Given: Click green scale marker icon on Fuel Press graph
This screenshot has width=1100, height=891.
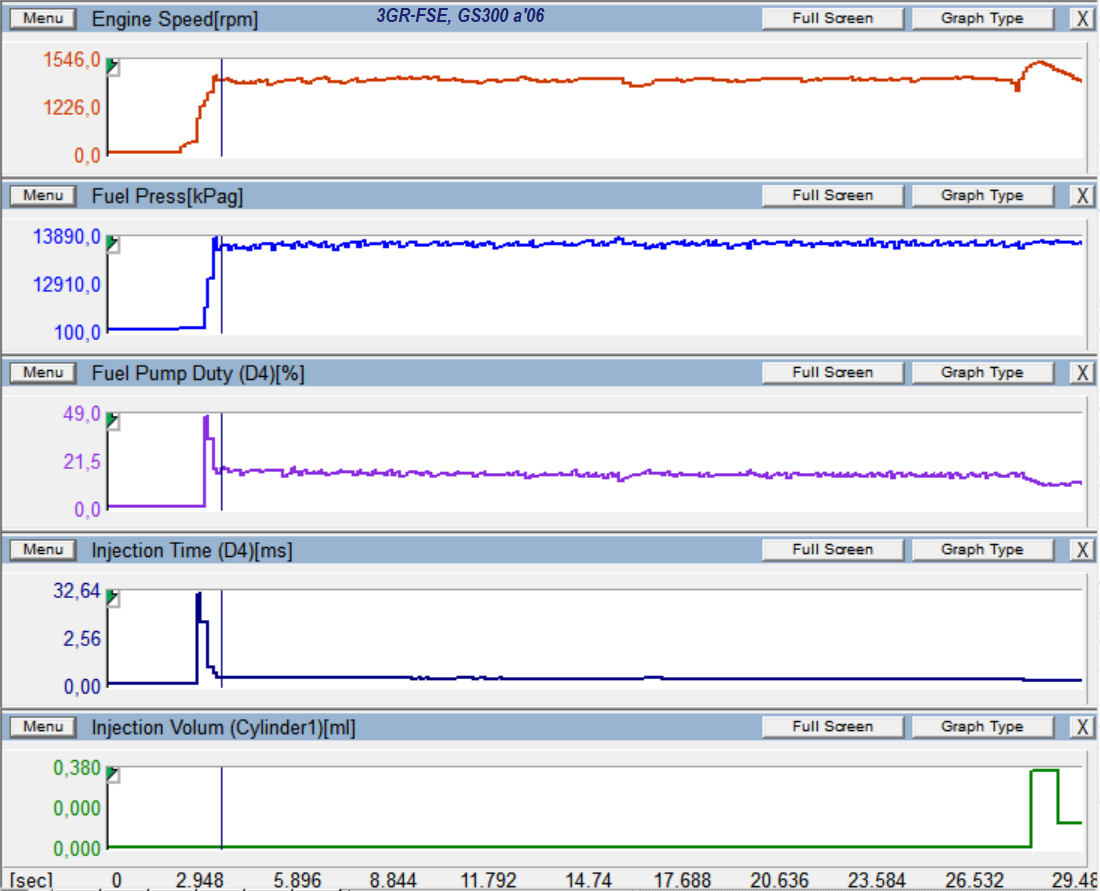Looking at the screenshot, I should [x=113, y=244].
